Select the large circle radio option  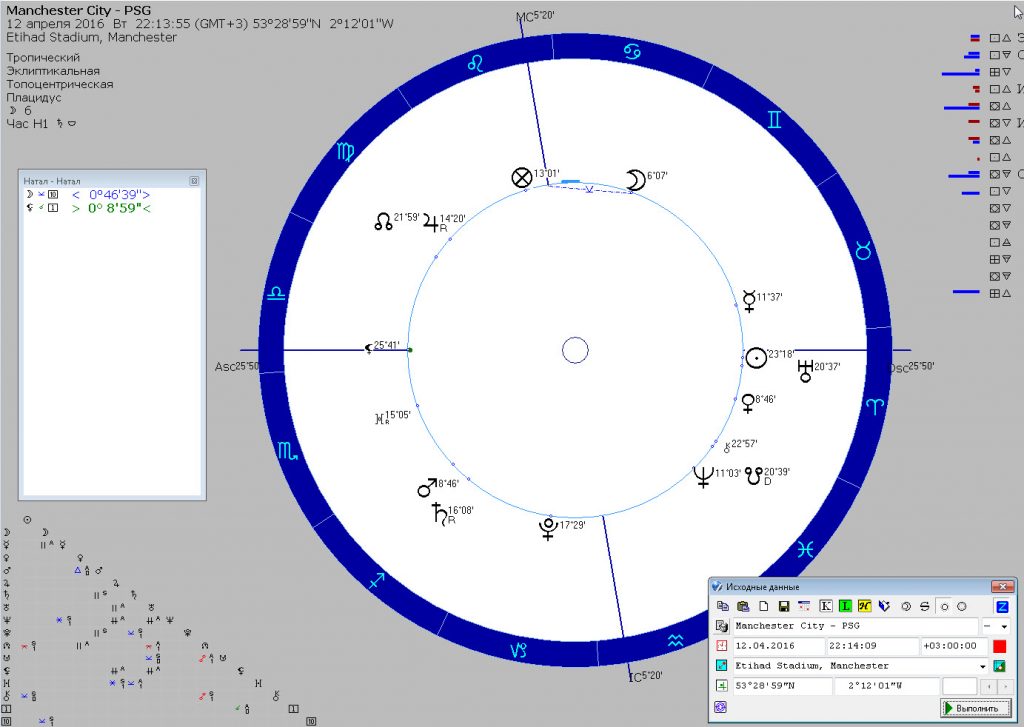[961, 607]
